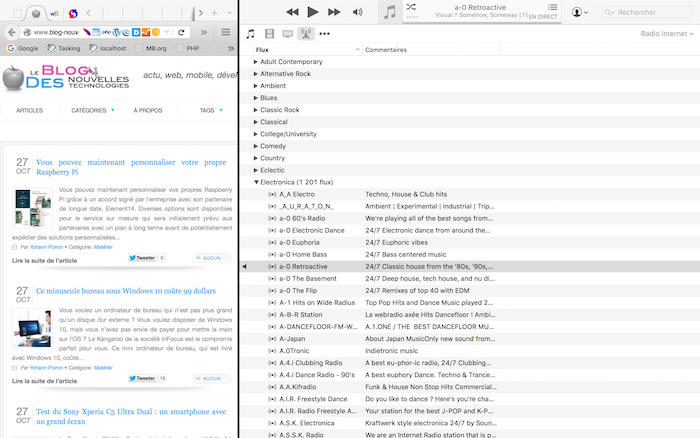Switch to the Movies library icon

point(269,33)
